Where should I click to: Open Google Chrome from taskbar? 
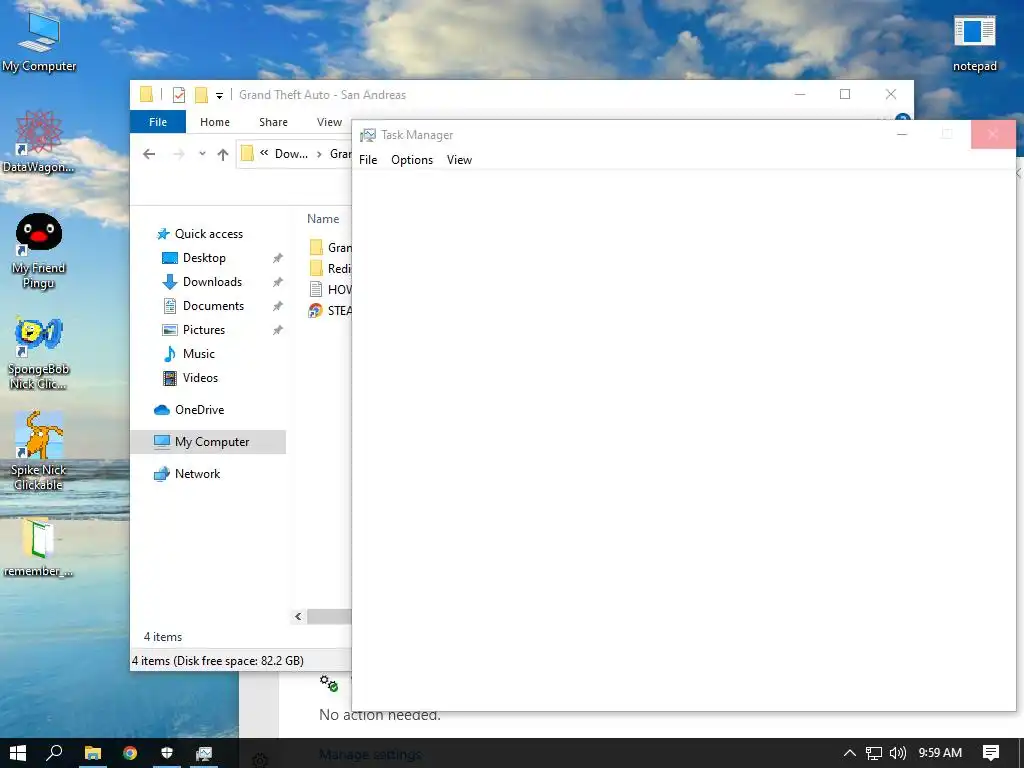(x=130, y=753)
